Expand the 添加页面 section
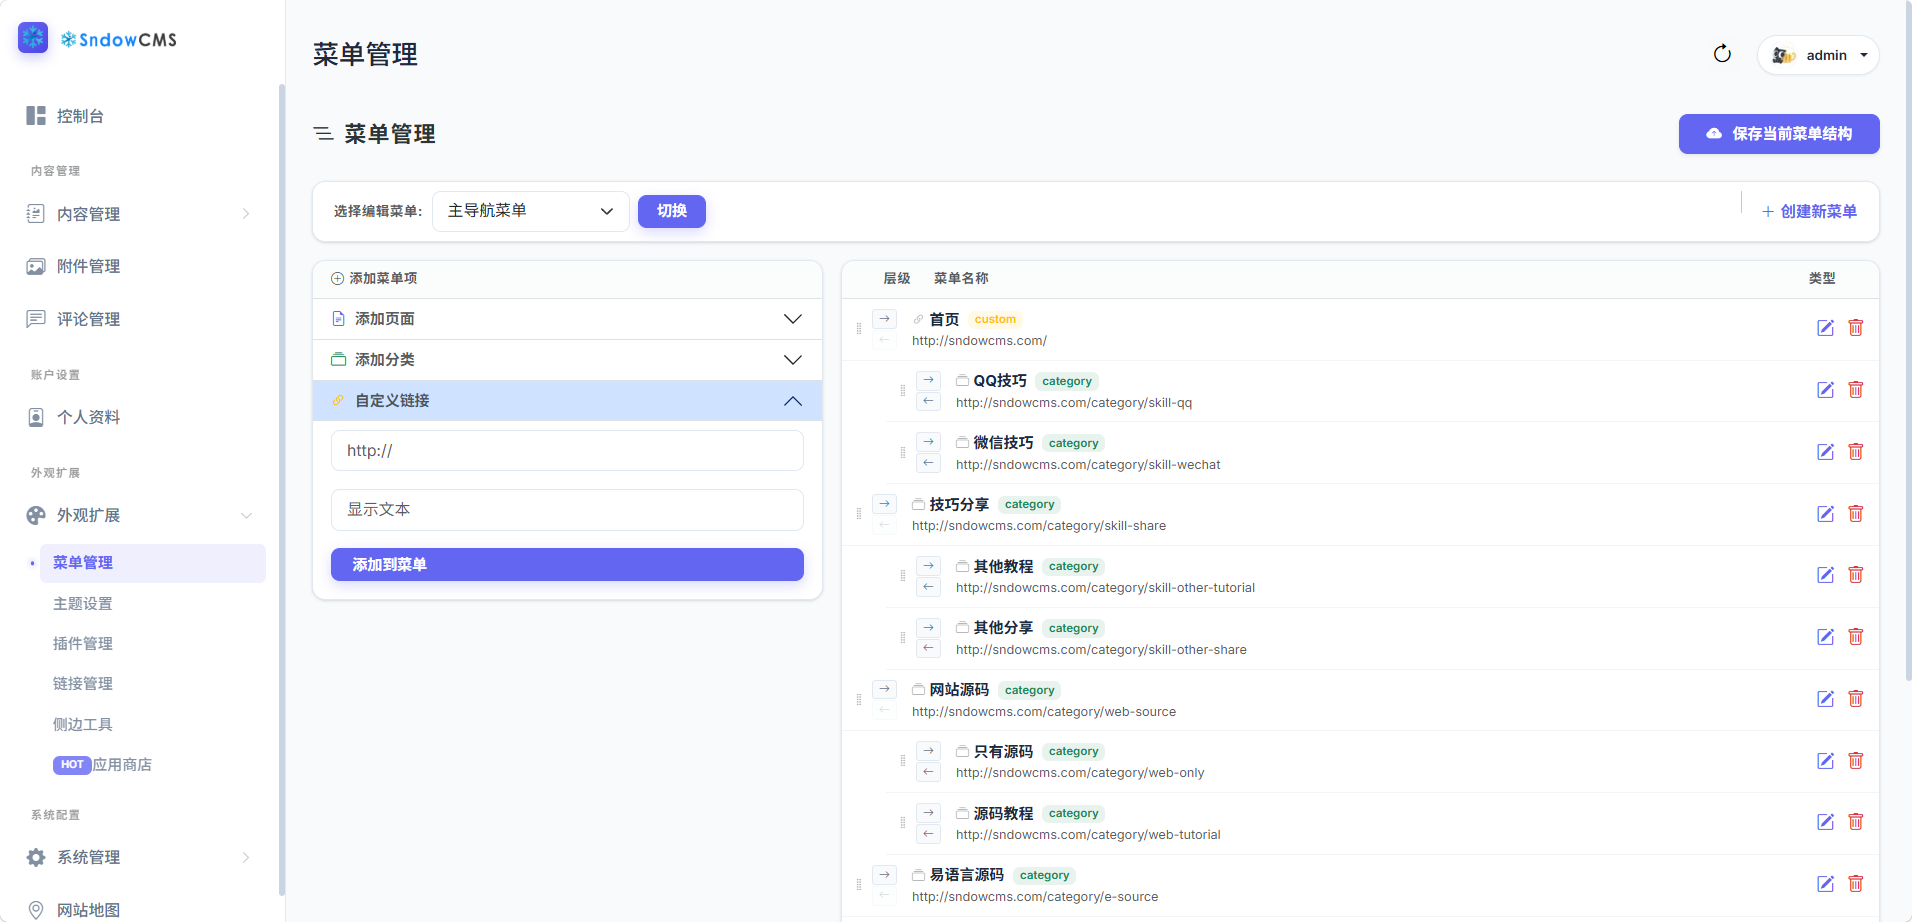 [x=567, y=319]
